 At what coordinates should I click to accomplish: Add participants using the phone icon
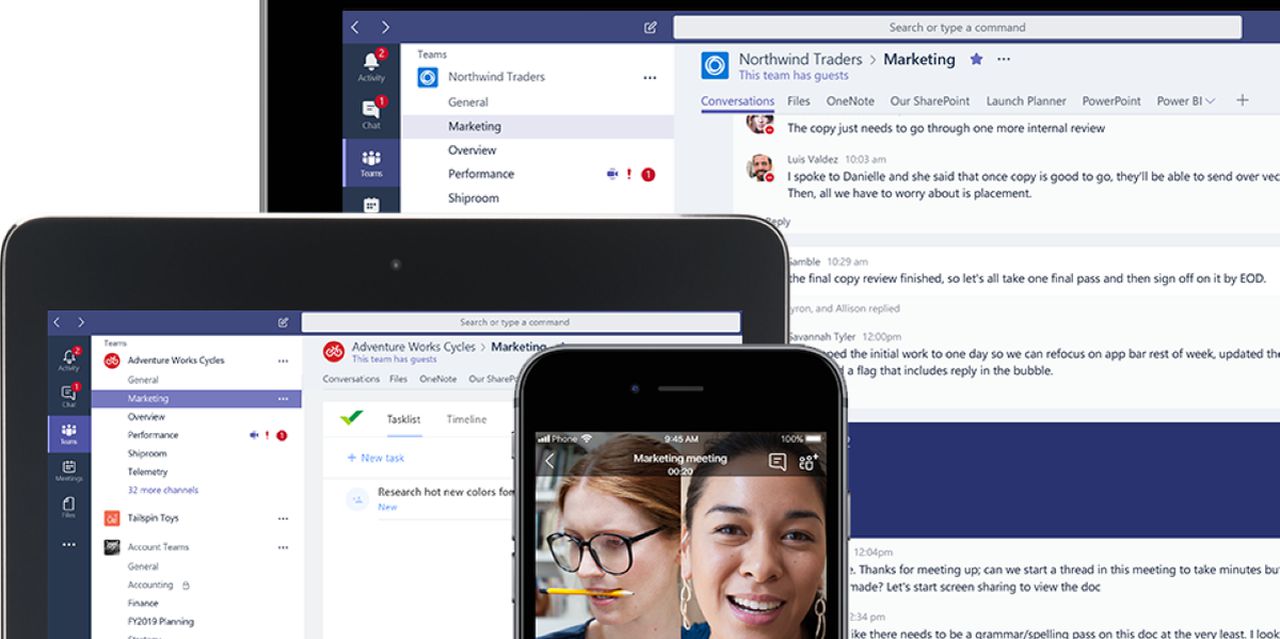pyautogui.click(x=808, y=461)
